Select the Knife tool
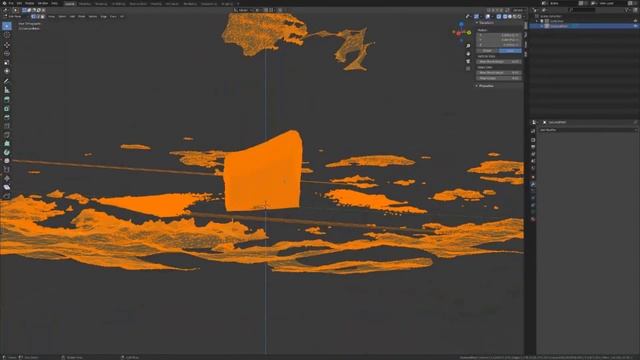The height and width of the screenshot is (360, 640). pyautogui.click(x=7, y=135)
